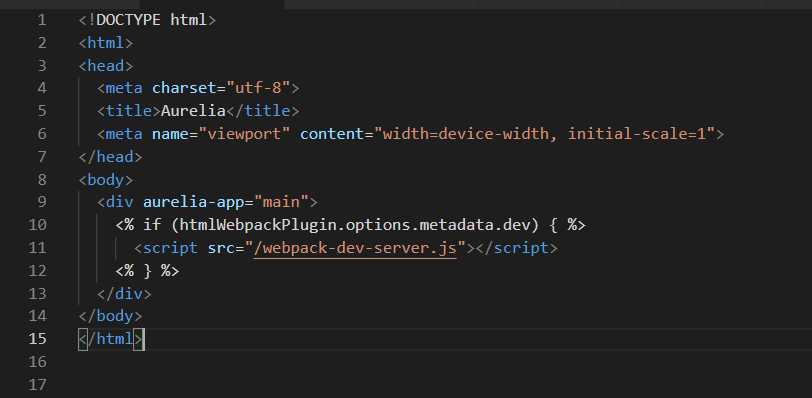Click the closing </body> tag
812x398 pixels.
pos(110,316)
